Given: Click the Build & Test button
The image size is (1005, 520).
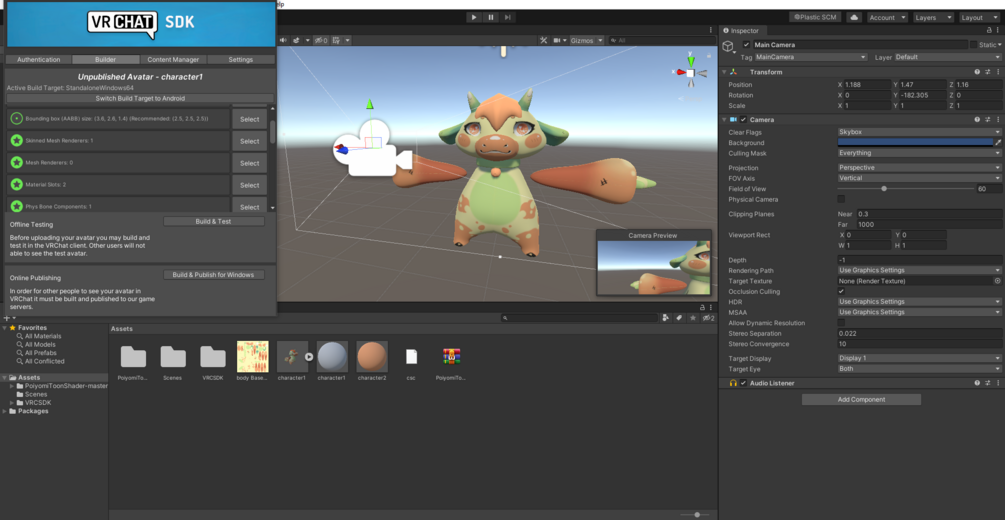Looking at the screenshot, I should coord(213,221).
